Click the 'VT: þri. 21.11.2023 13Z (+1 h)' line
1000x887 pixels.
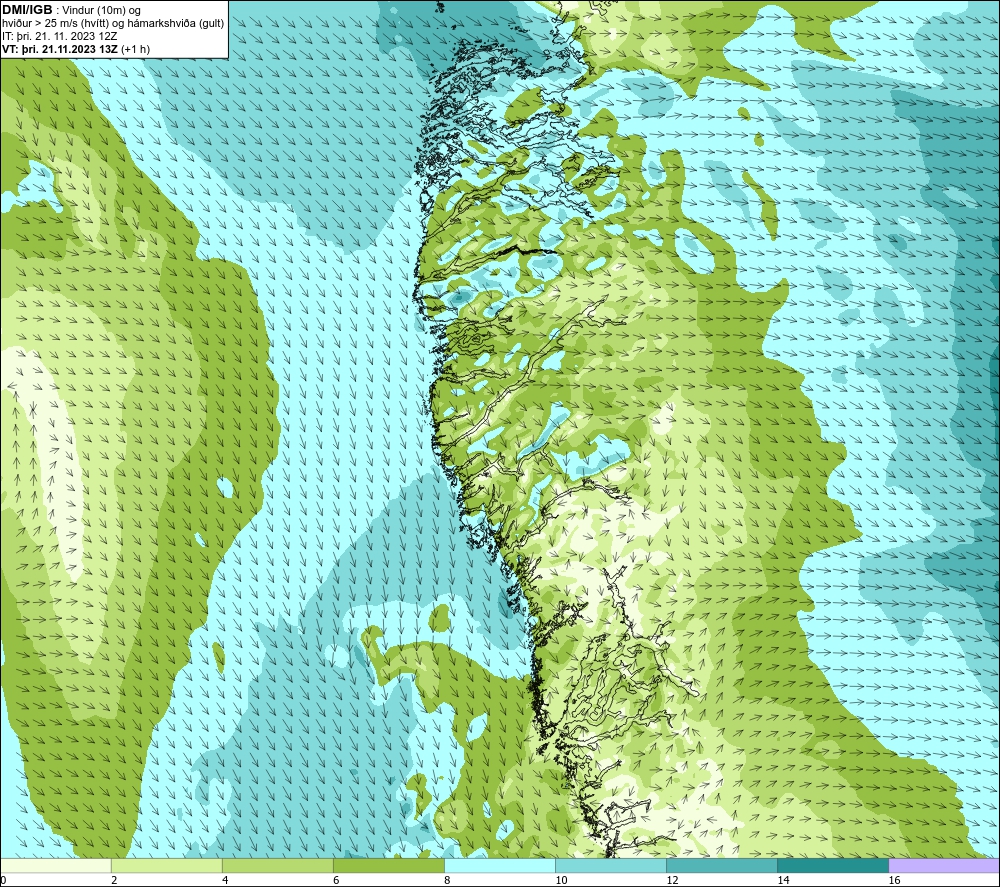76,49
